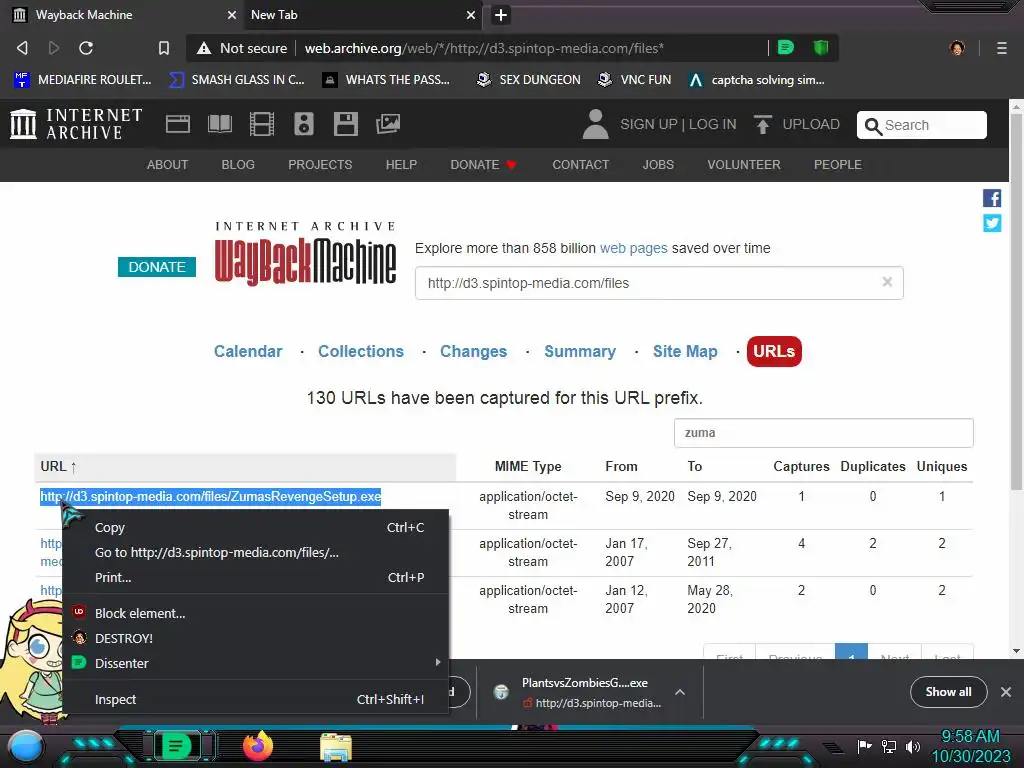1024x768 pixels.
Task: Choose Print... in the context menu
Action: [255, 577]
